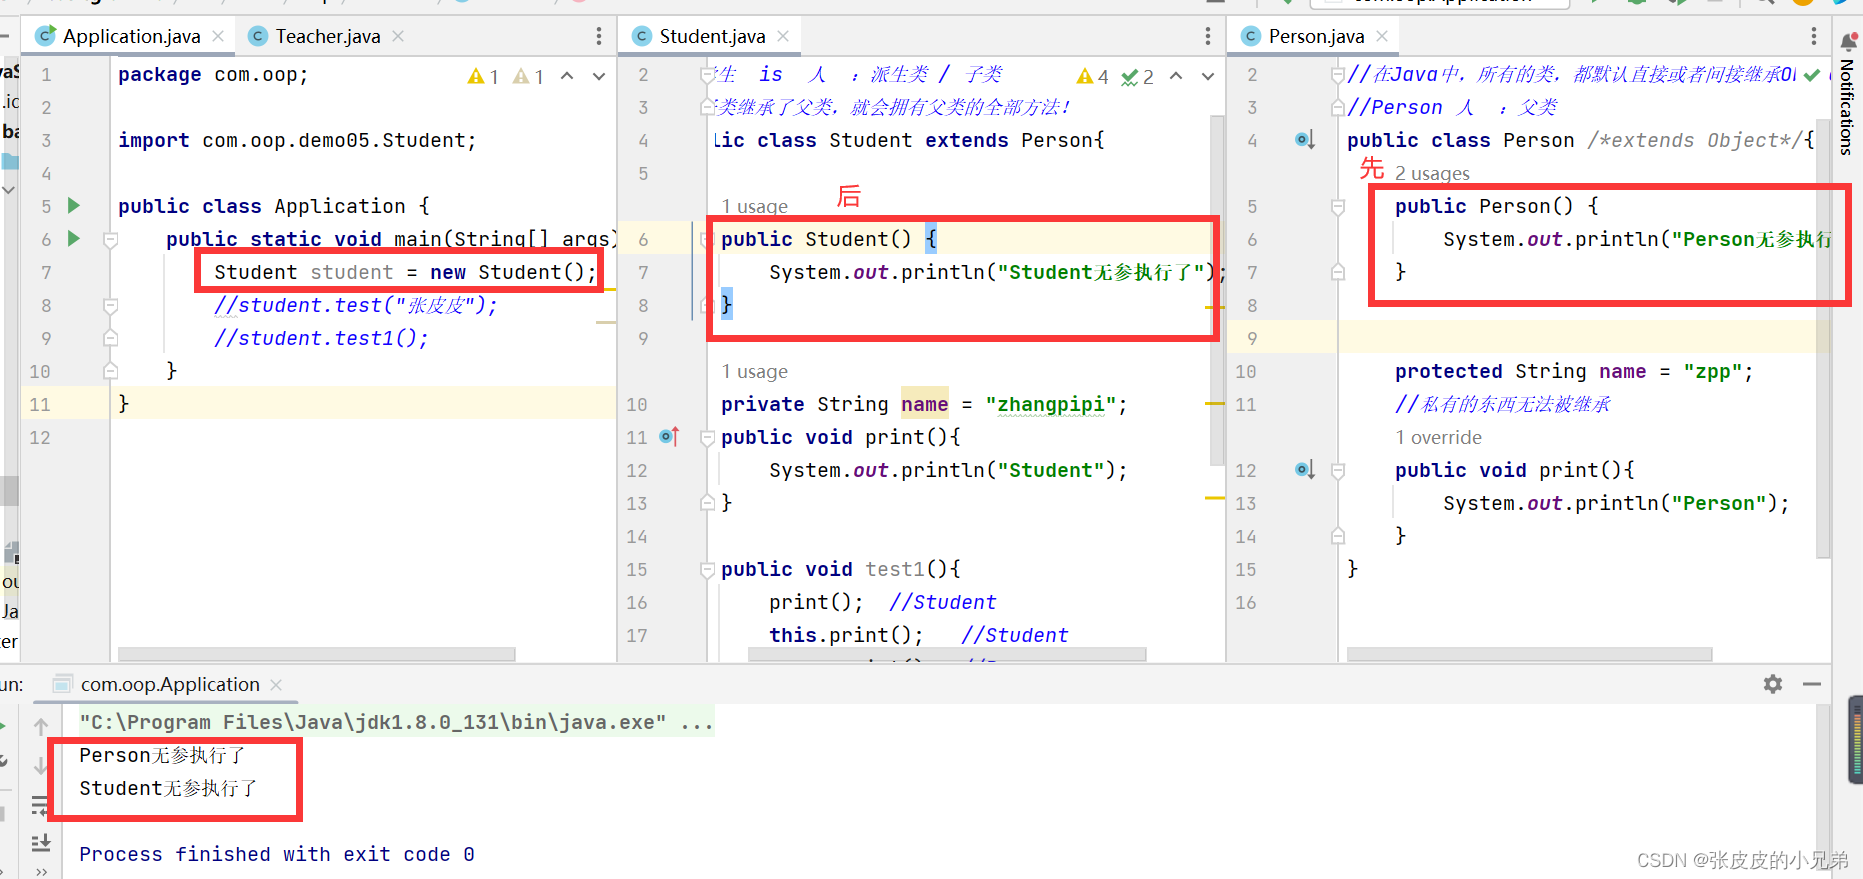Collapse the comment block fold in Person.java
Image resolution: width=1863 pixels, height=879 pixels.
[x=1338, y=75]
